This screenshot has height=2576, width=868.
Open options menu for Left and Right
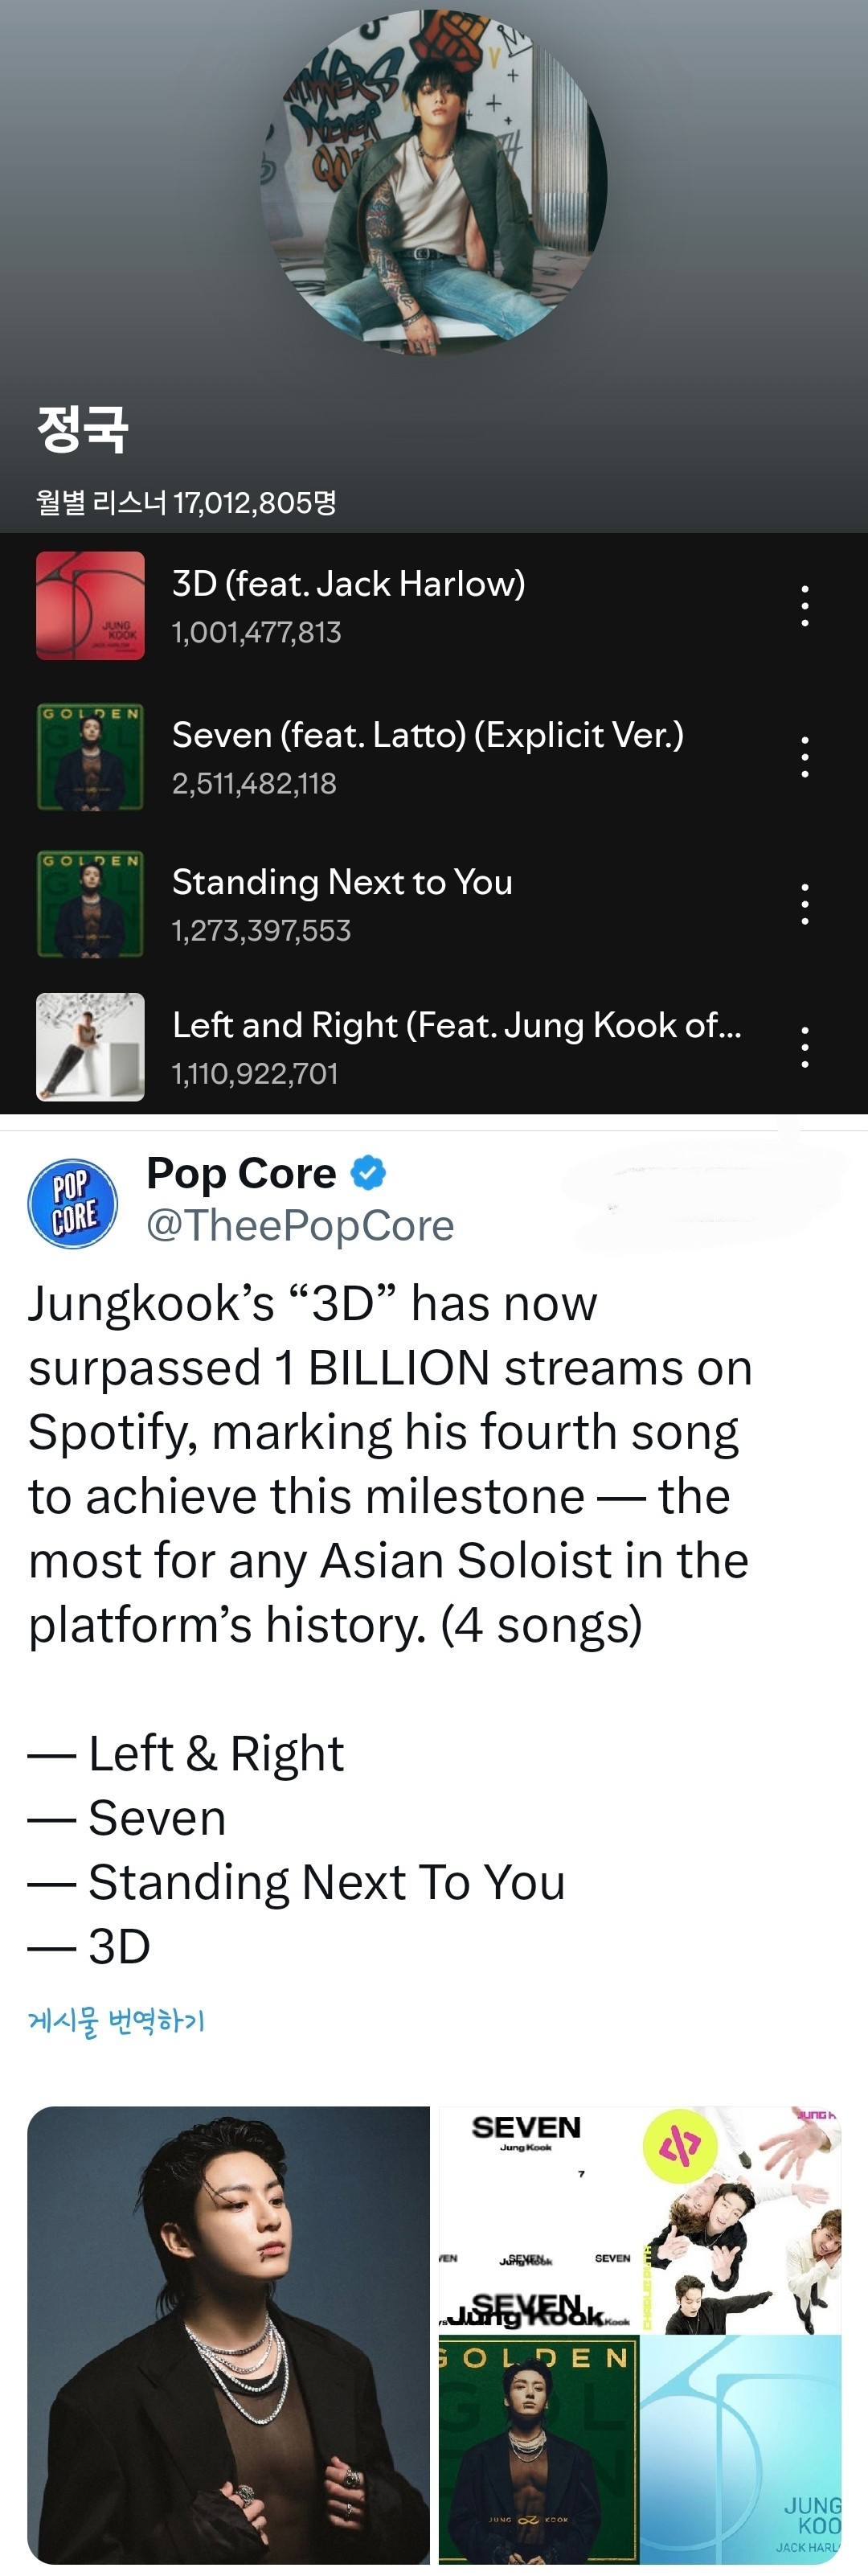(x=804, y=1047)
